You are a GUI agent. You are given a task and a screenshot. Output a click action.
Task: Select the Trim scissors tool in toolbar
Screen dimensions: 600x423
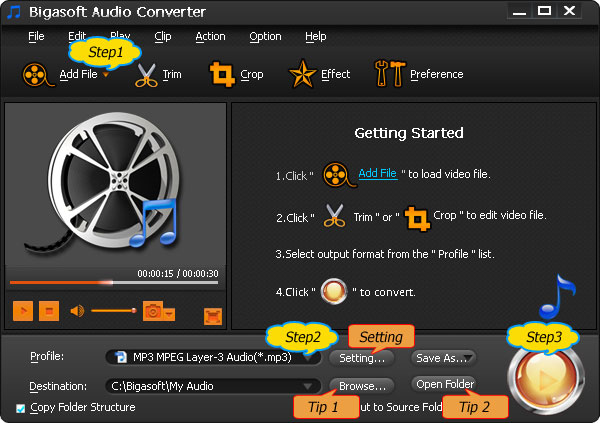(x=146, y=75)
